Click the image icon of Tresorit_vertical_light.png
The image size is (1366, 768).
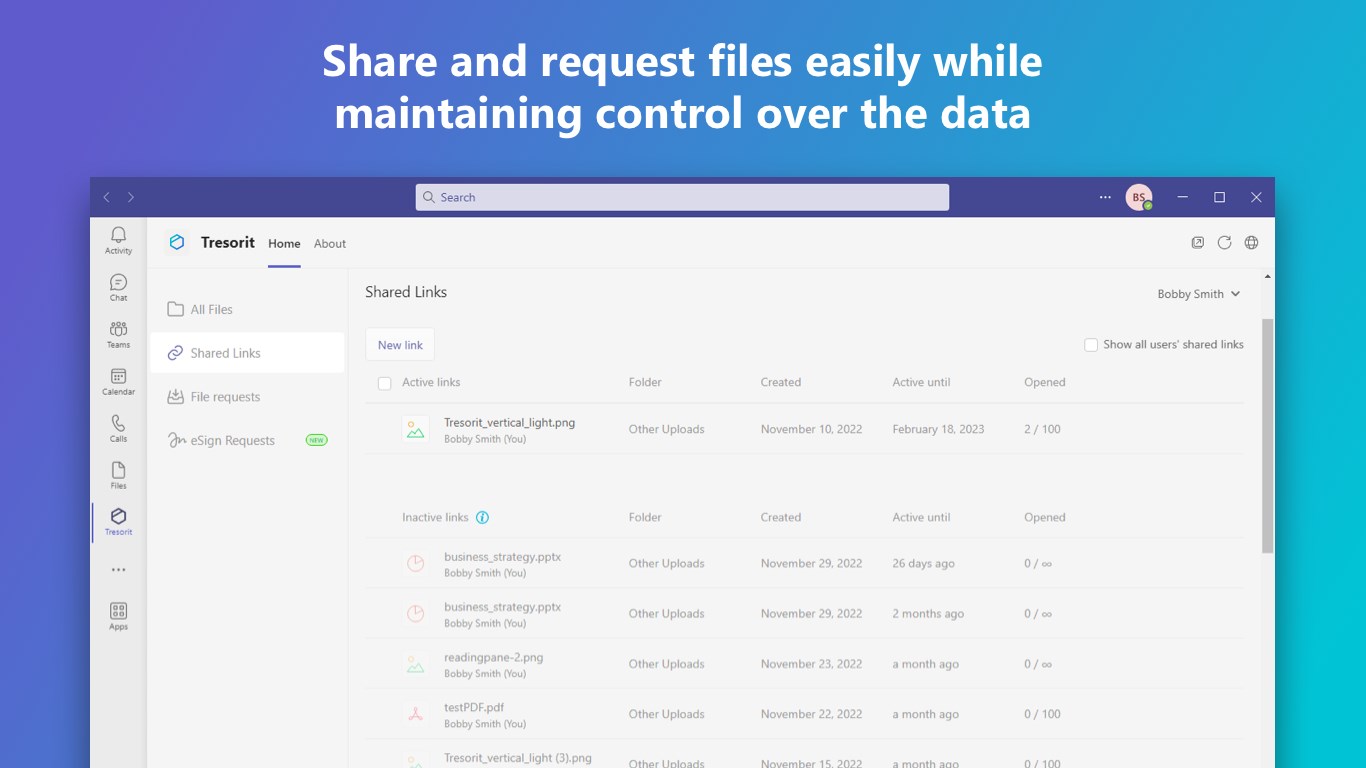pyautogui.click(x=415, y=429)
